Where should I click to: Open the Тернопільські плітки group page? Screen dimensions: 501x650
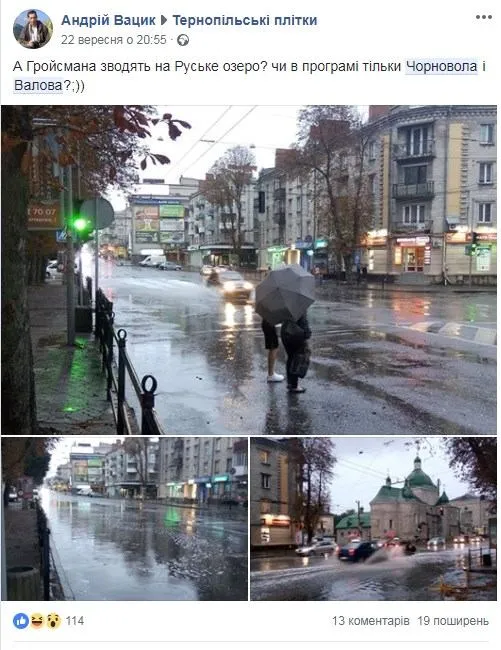245,20
